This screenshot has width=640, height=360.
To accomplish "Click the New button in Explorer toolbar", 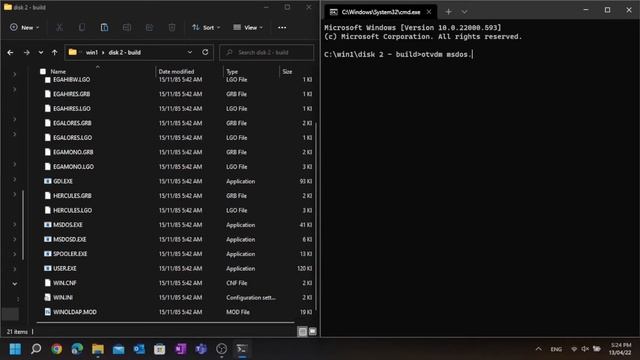I will pyautogui.click(x=24, y=27).
